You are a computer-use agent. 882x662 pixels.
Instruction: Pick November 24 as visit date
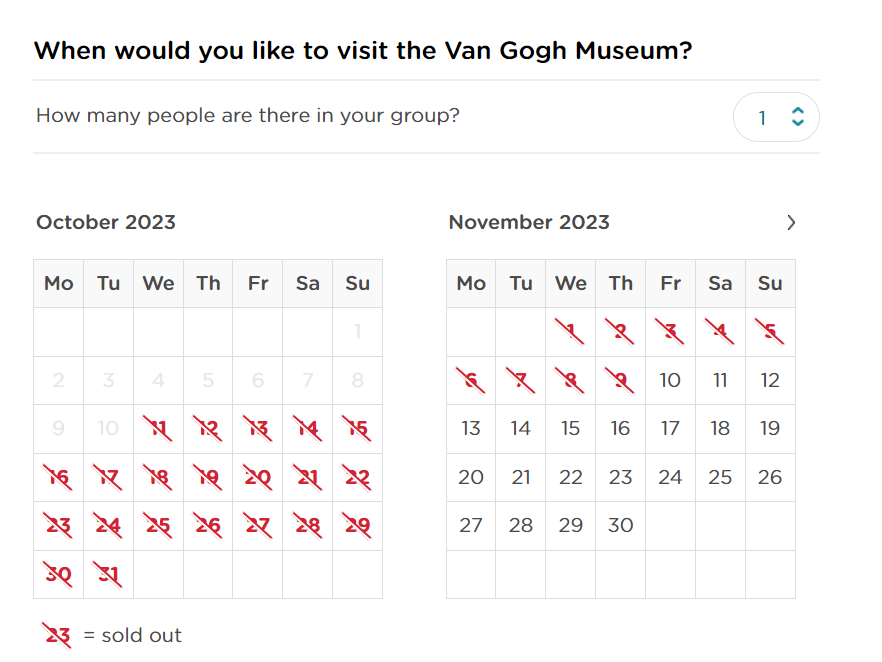point(670,478)
